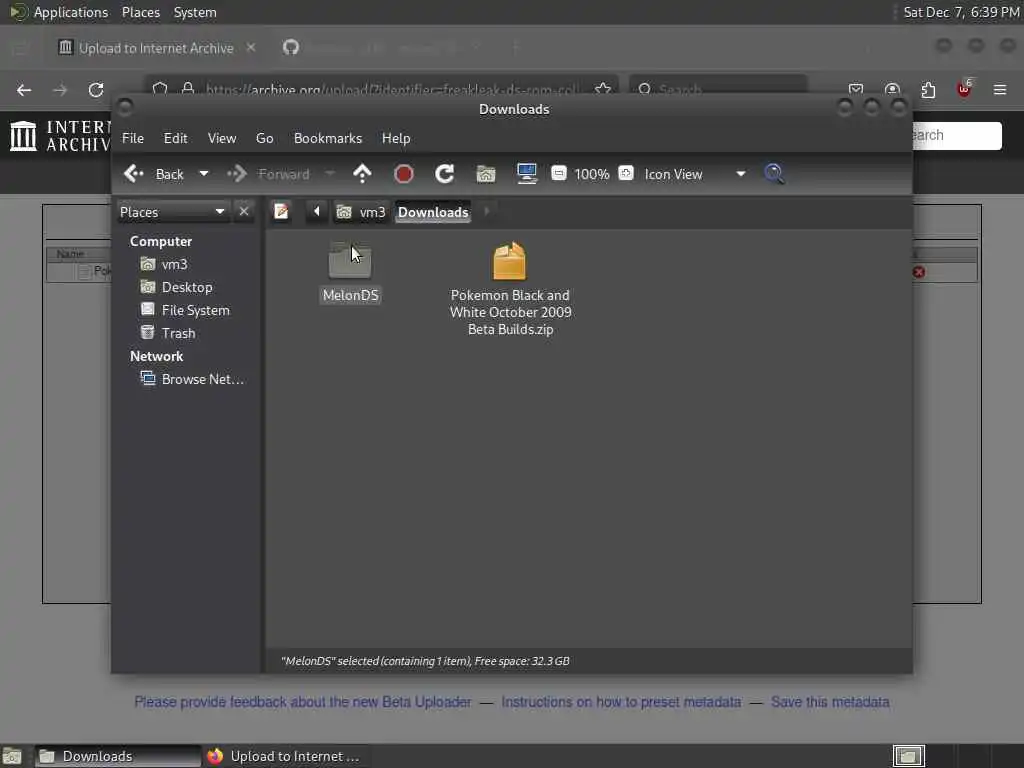
Task: Click the address bar lock icon
Action: pyautogui.click(x=188, y=89)
